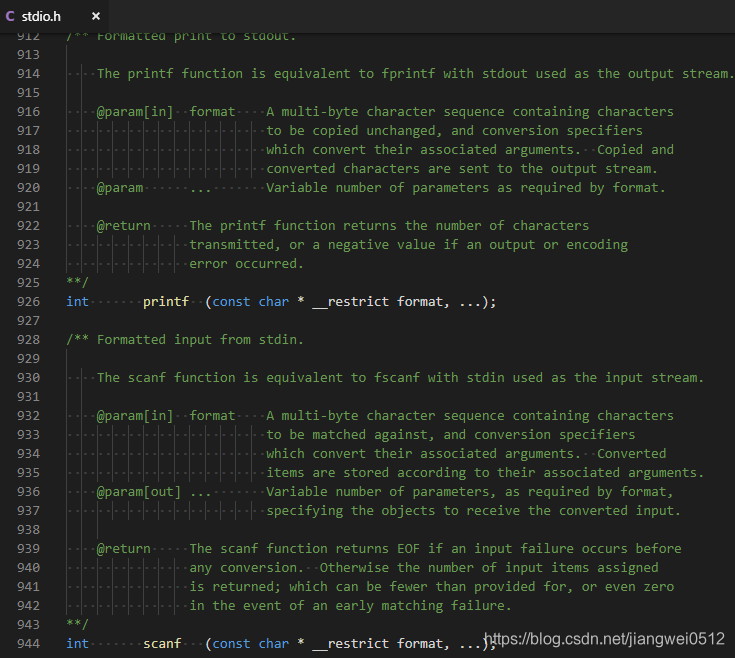Click 'char' in the scanf declaration
The width and height of the screenshot is (735, 658).
pos(274,644)
